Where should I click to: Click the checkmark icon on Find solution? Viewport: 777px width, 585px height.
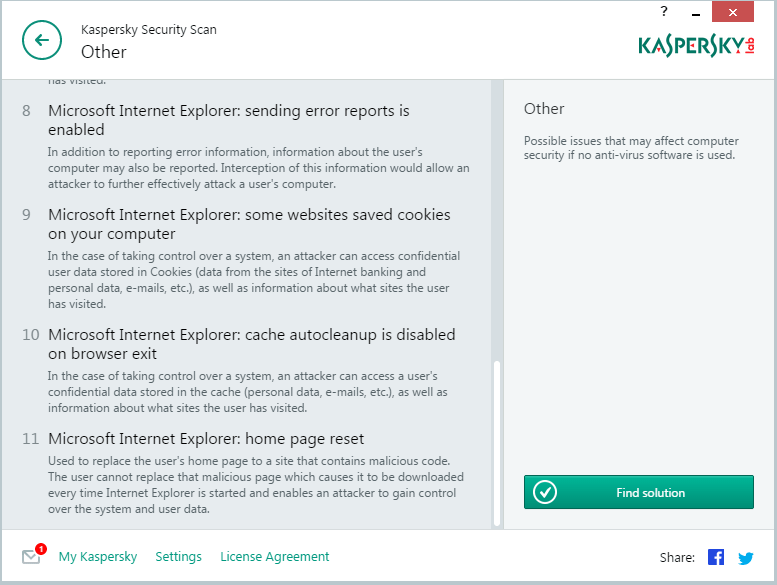(544, 492)
